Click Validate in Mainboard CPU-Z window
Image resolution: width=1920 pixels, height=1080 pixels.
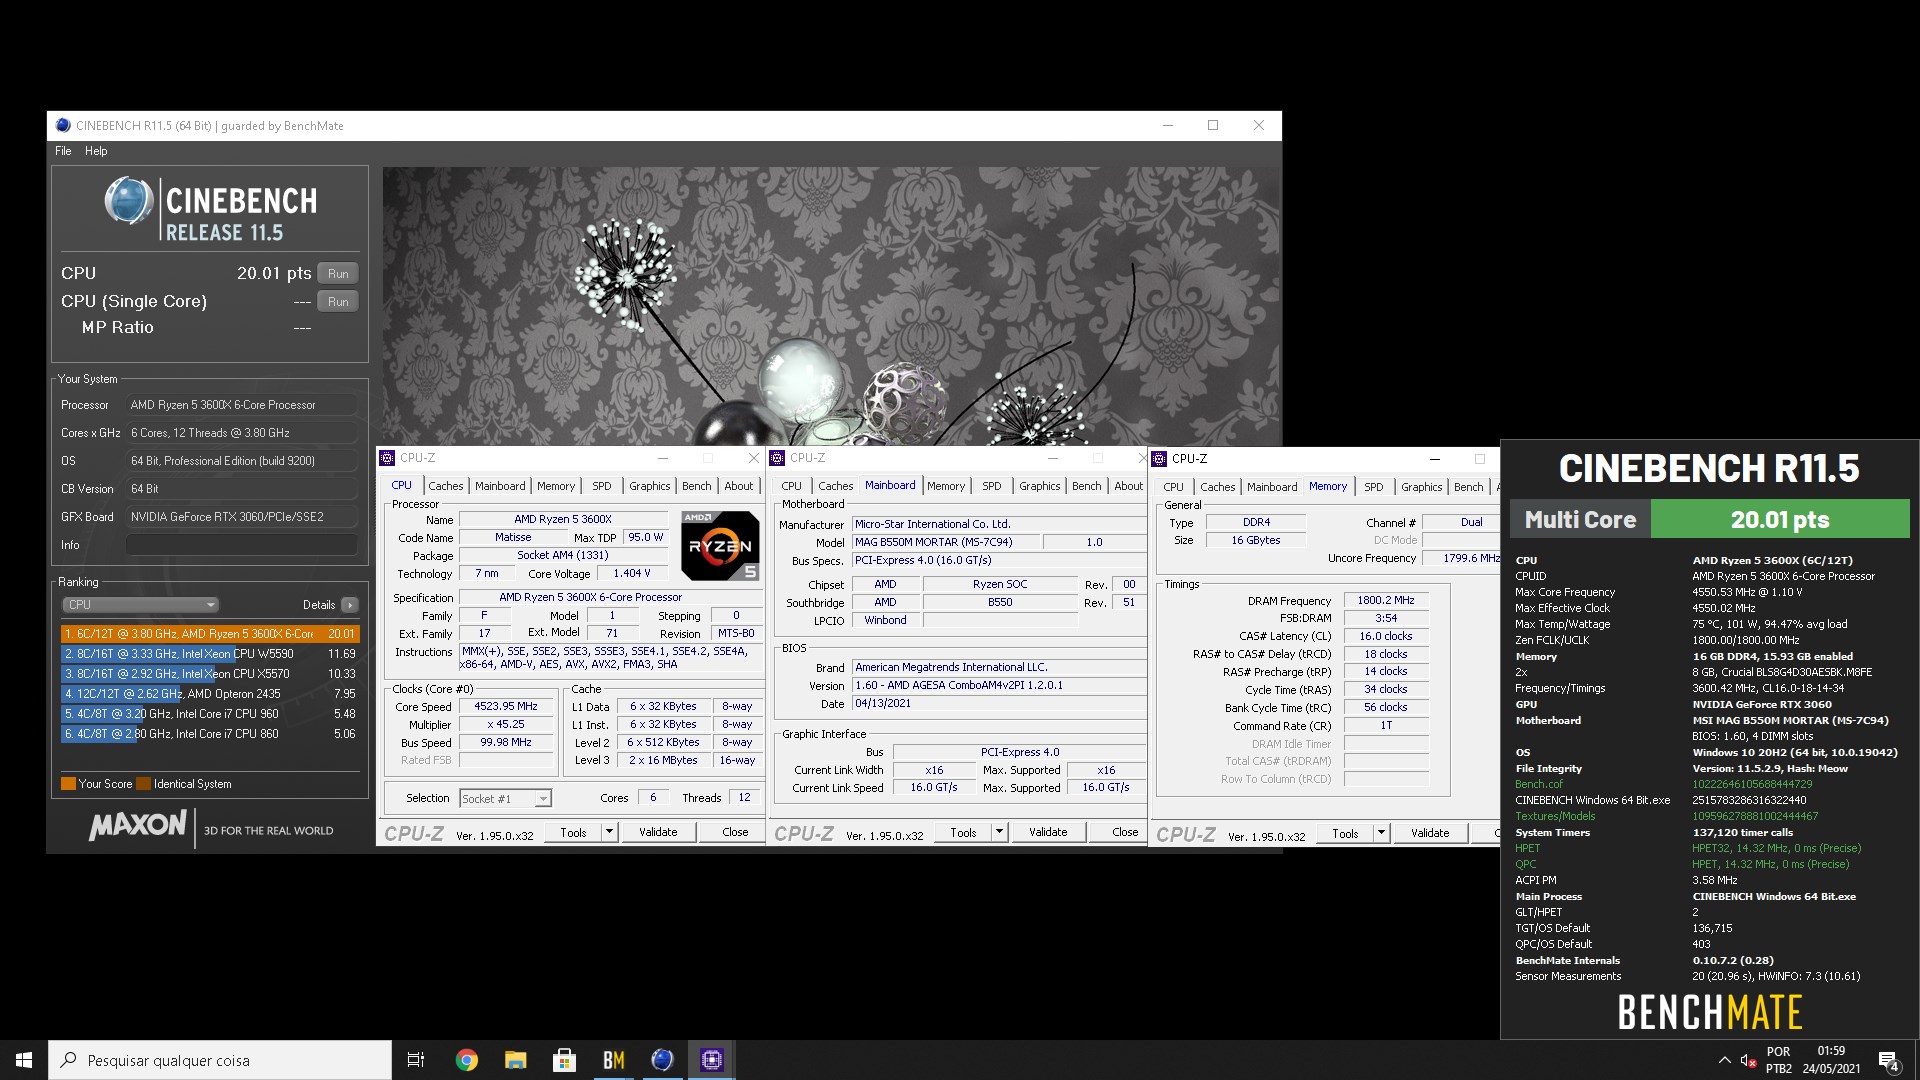pyautogui.click(x=1048, y=832)
